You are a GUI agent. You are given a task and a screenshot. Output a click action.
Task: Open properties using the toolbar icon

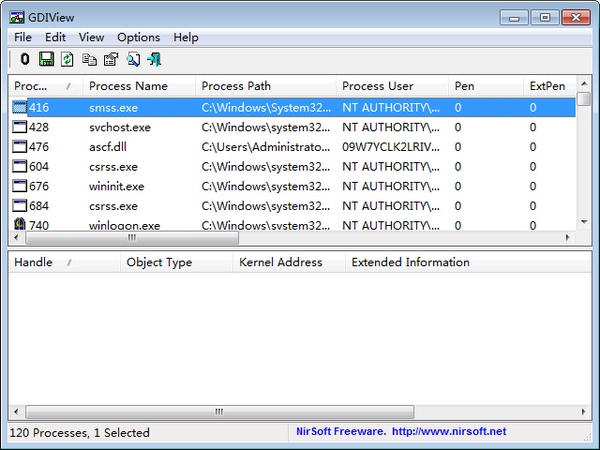[111, 60]
